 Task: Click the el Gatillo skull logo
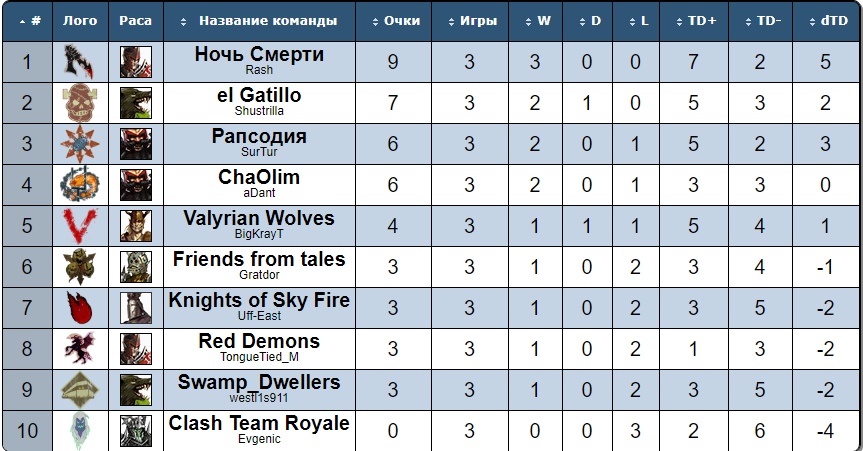coord(80,103)
